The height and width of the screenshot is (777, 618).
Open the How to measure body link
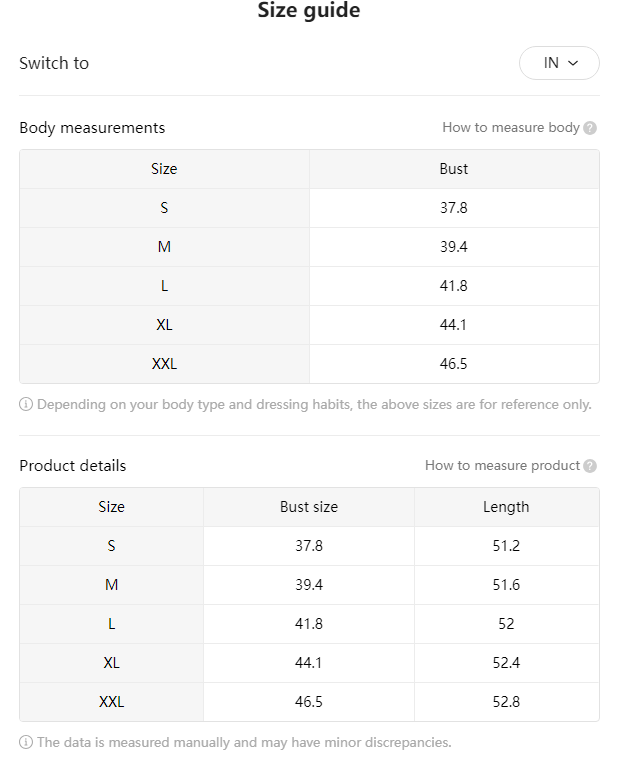510,127
